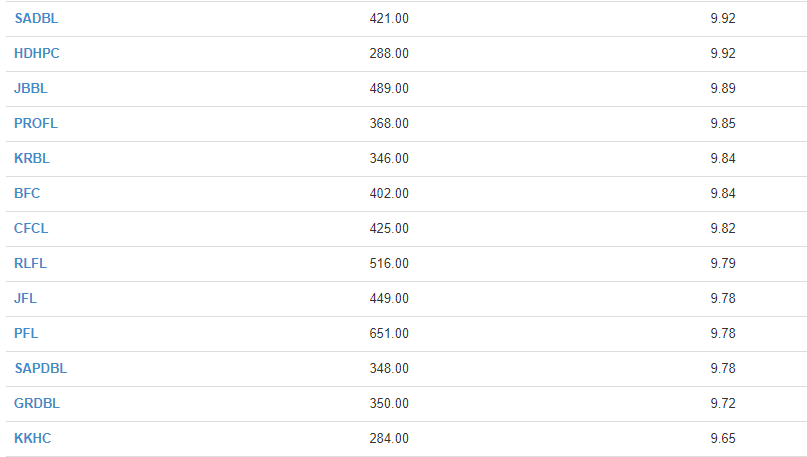Click the 9.89 percent value for JBBL

[723, 89]
